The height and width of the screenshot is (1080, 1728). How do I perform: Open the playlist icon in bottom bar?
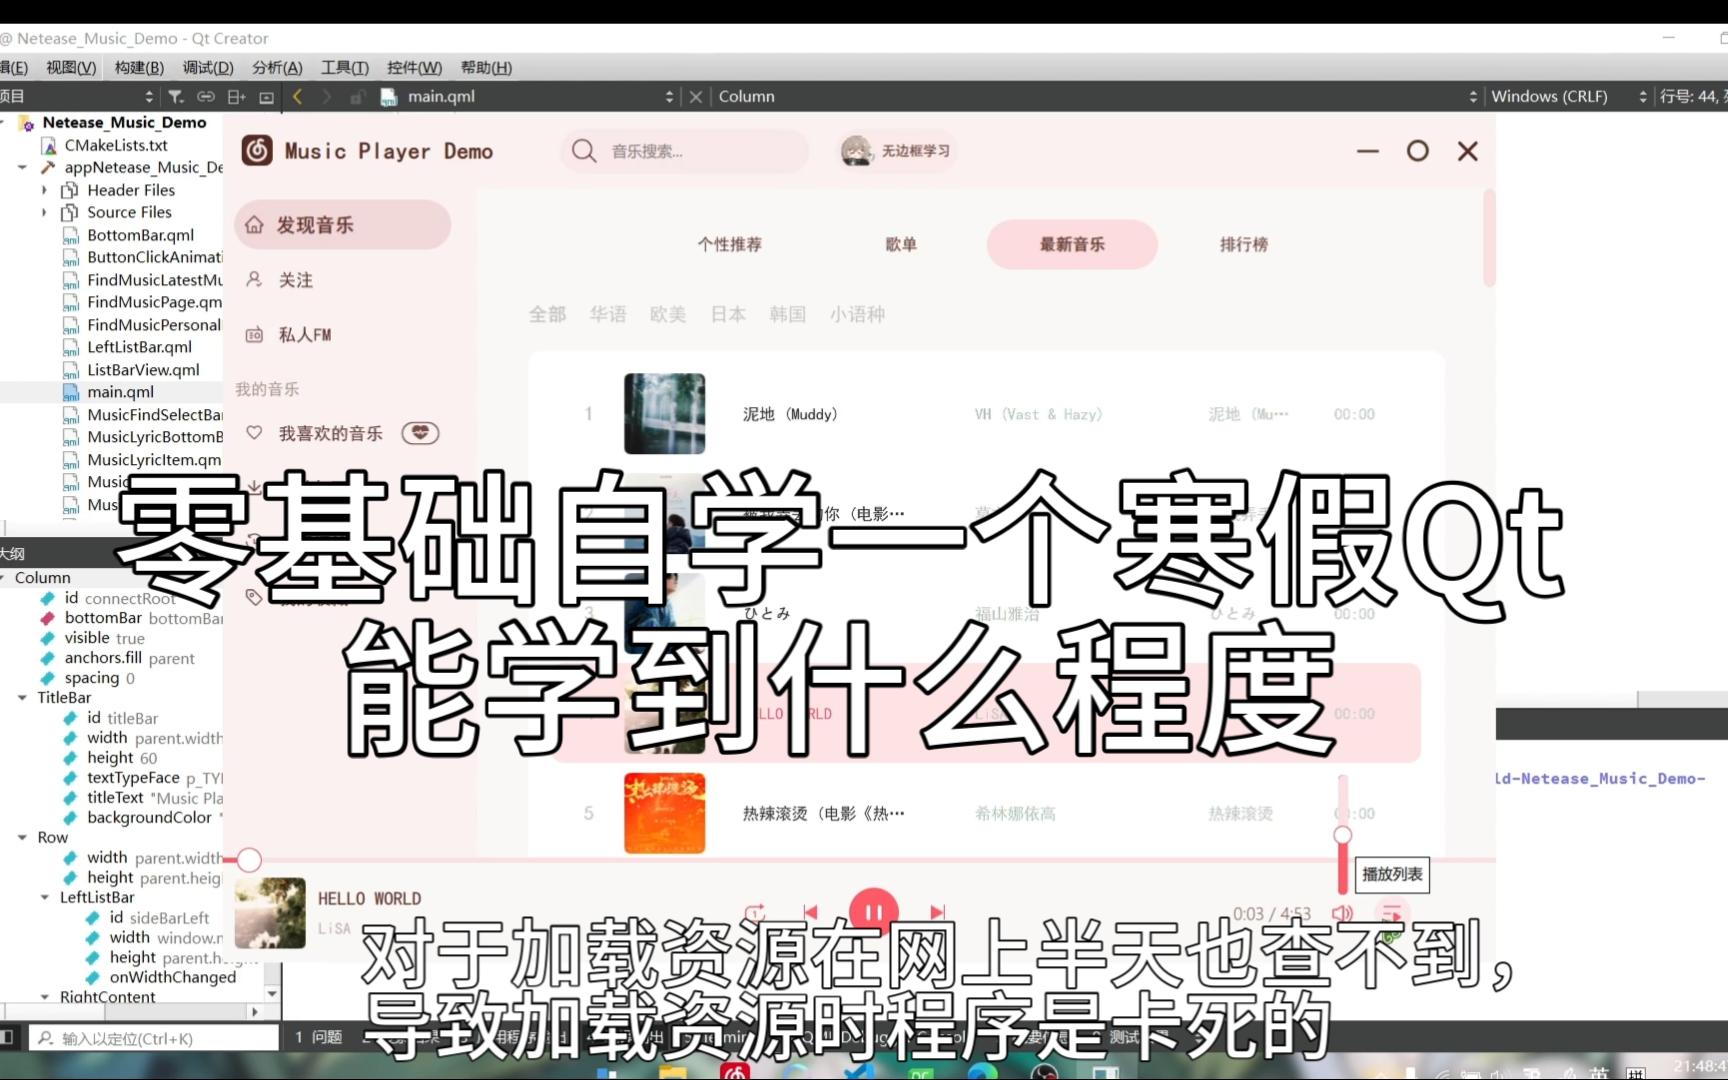1391,913
